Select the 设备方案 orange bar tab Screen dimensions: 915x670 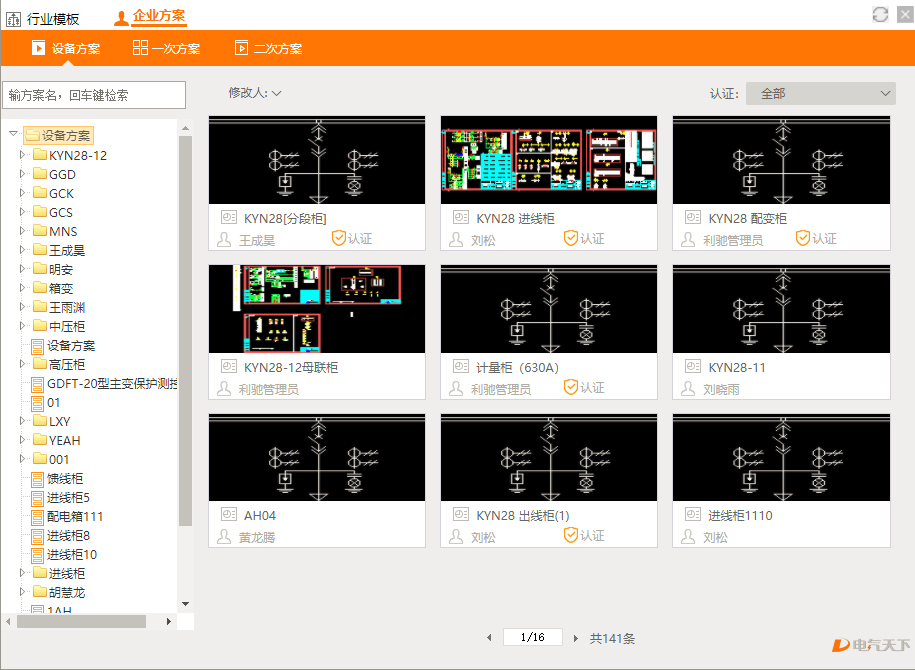pos(66,48)
